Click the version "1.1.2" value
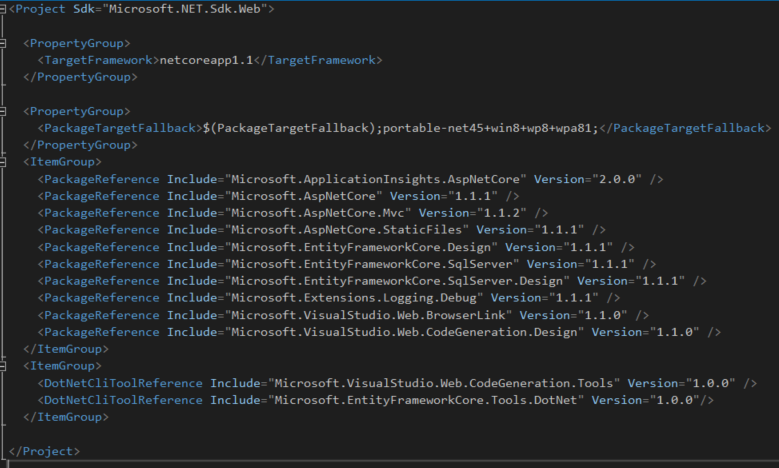Viewport: 779px width, 468px height. coord(501,213)
